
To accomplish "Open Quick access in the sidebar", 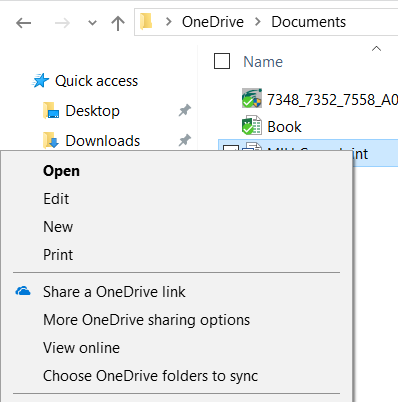I will coord(96,81).
